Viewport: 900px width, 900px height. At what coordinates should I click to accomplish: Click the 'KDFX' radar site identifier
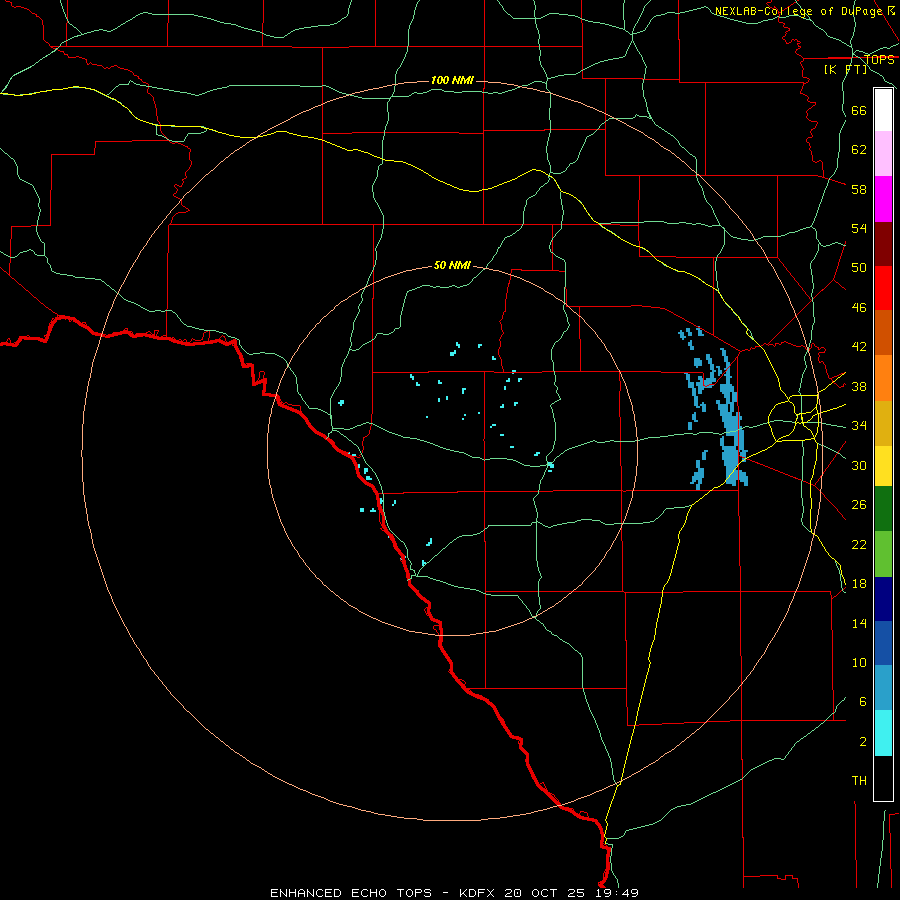point(479,893)
